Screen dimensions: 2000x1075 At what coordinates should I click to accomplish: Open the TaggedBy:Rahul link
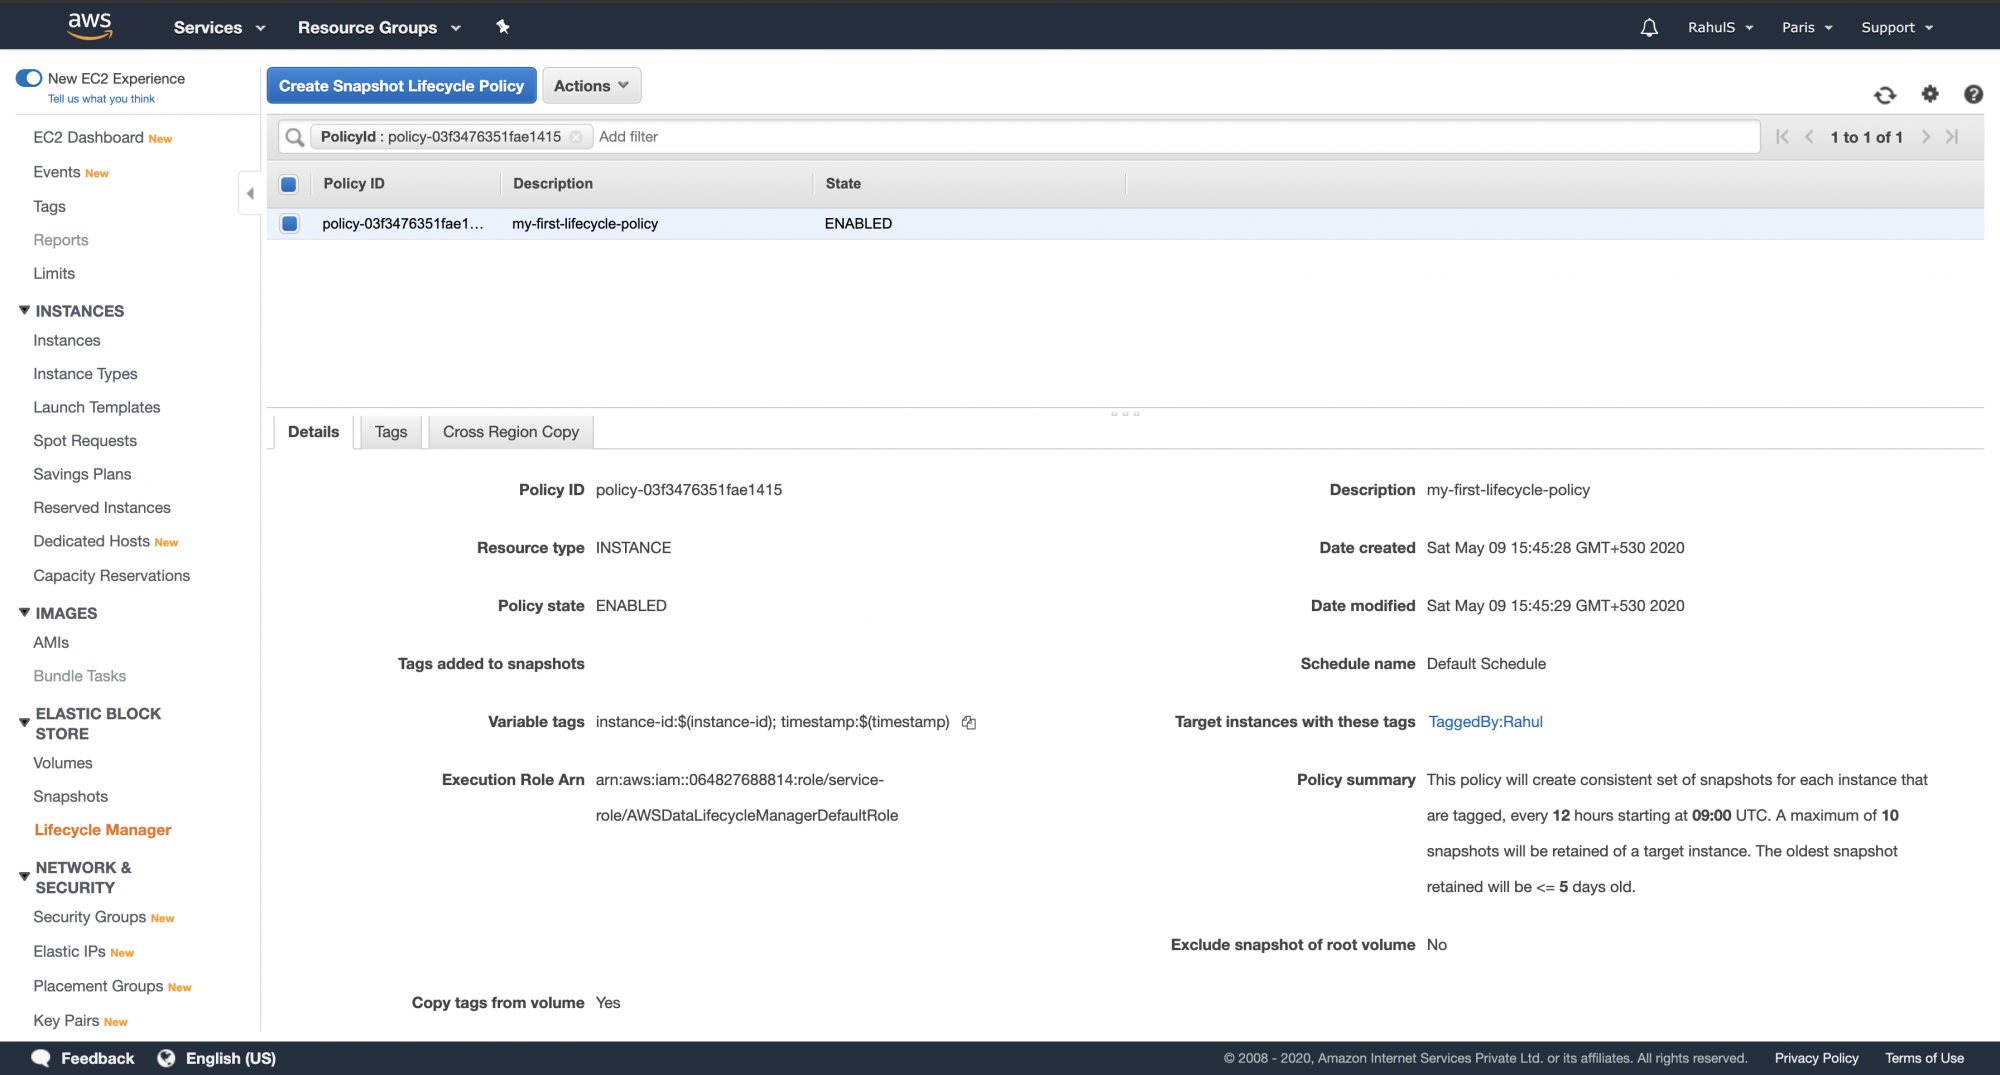point(1485,722)
